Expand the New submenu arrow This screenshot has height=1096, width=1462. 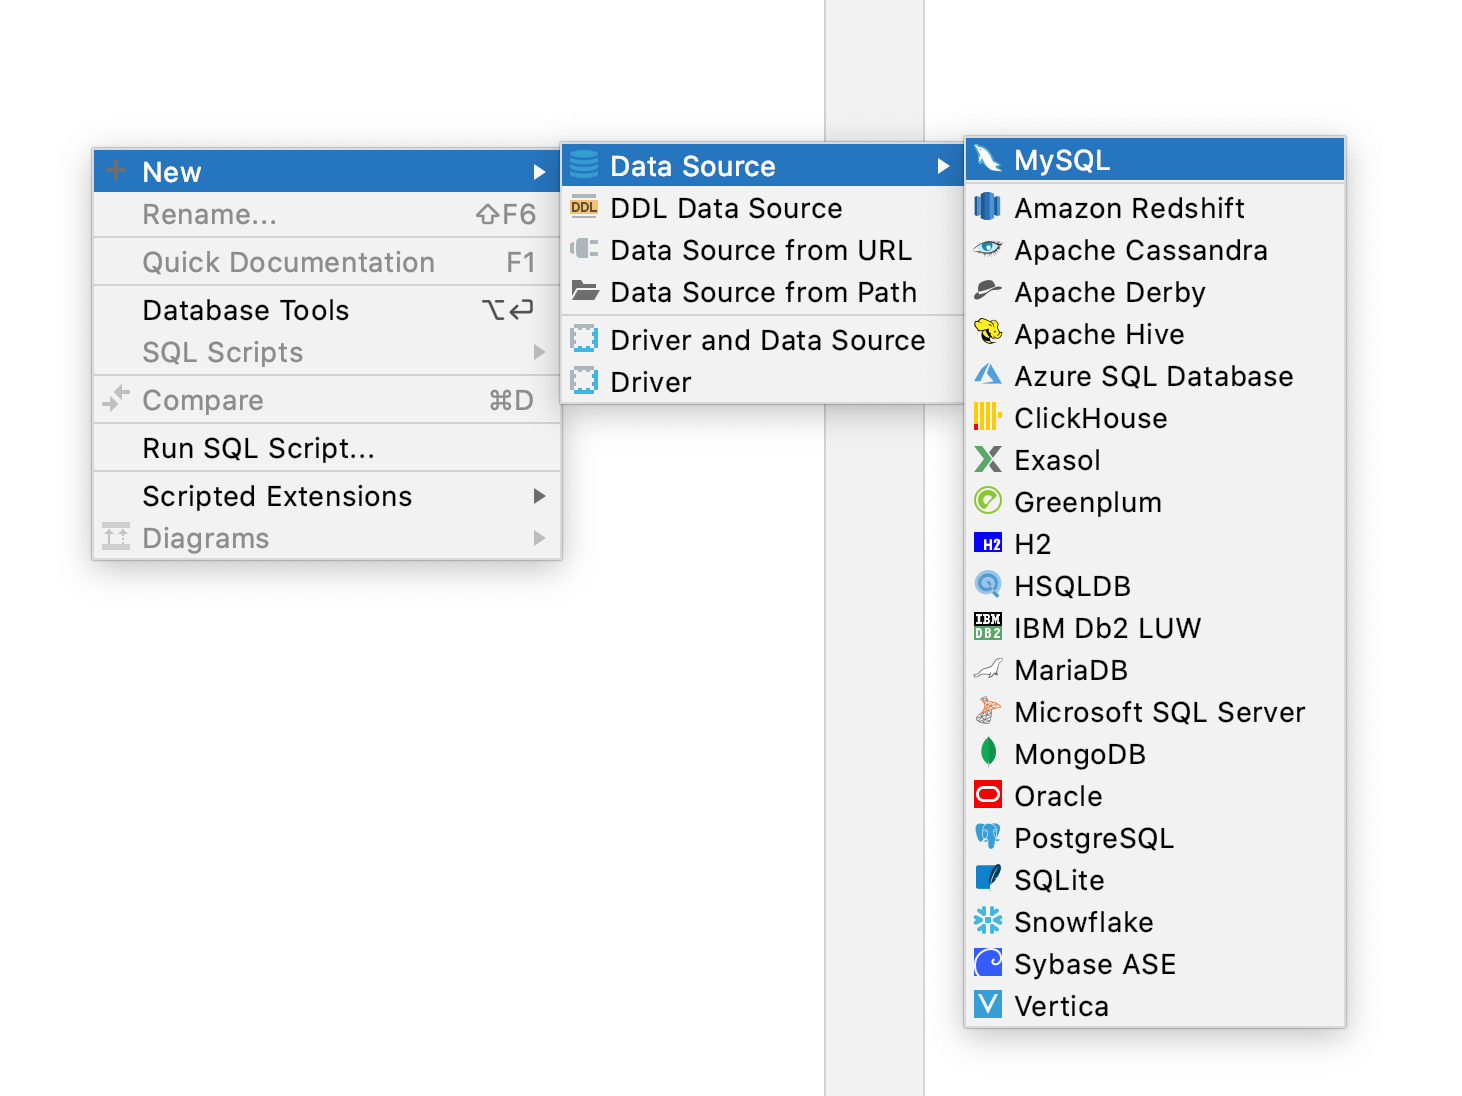[x=539, y=172]
